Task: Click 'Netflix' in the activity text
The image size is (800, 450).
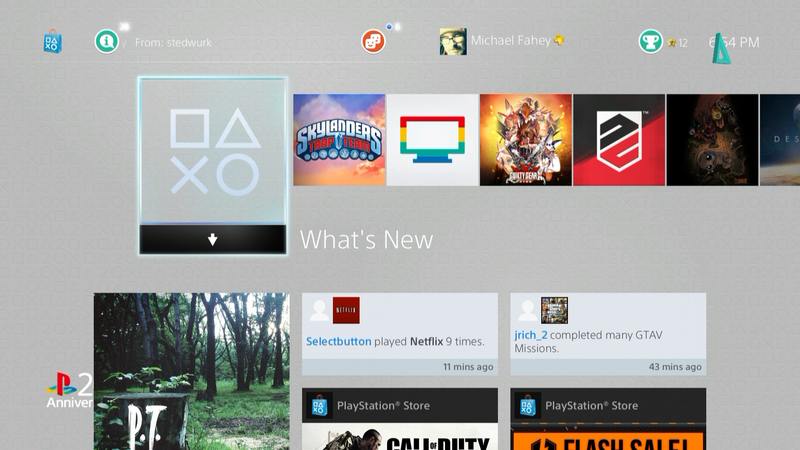Action: (427, 341)
